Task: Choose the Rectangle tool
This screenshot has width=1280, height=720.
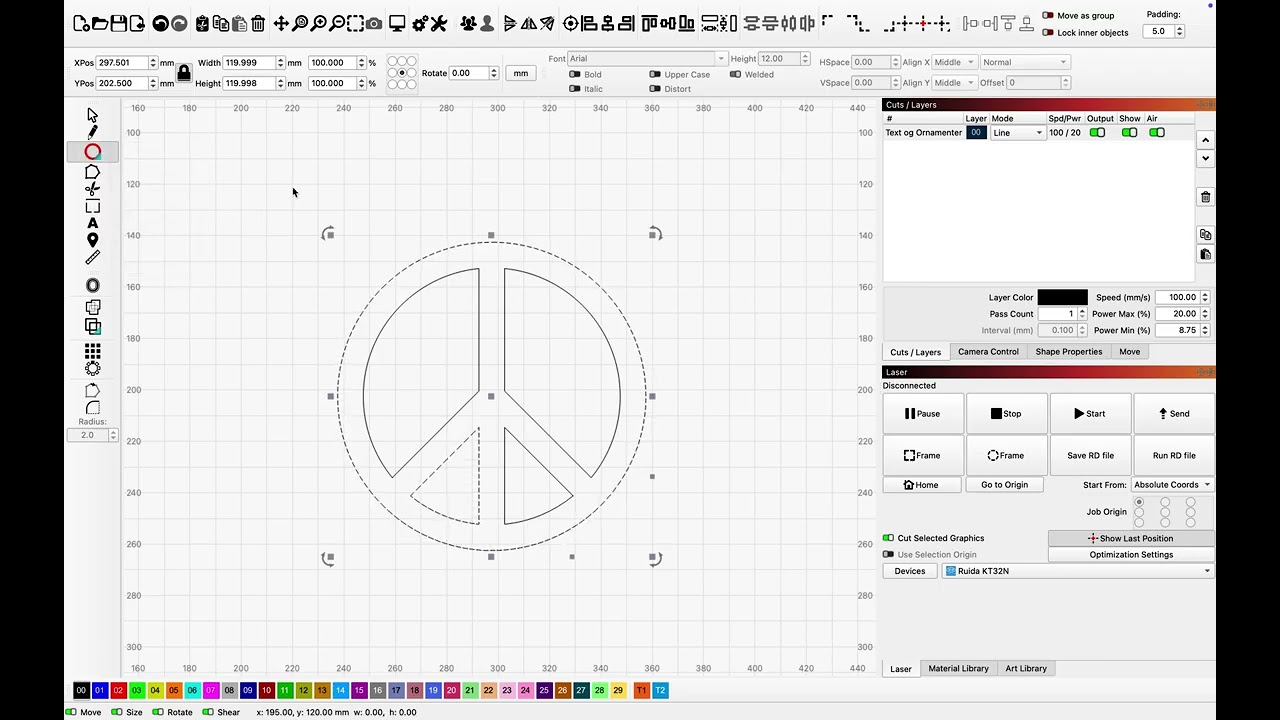Action: (x=92, y=207)
